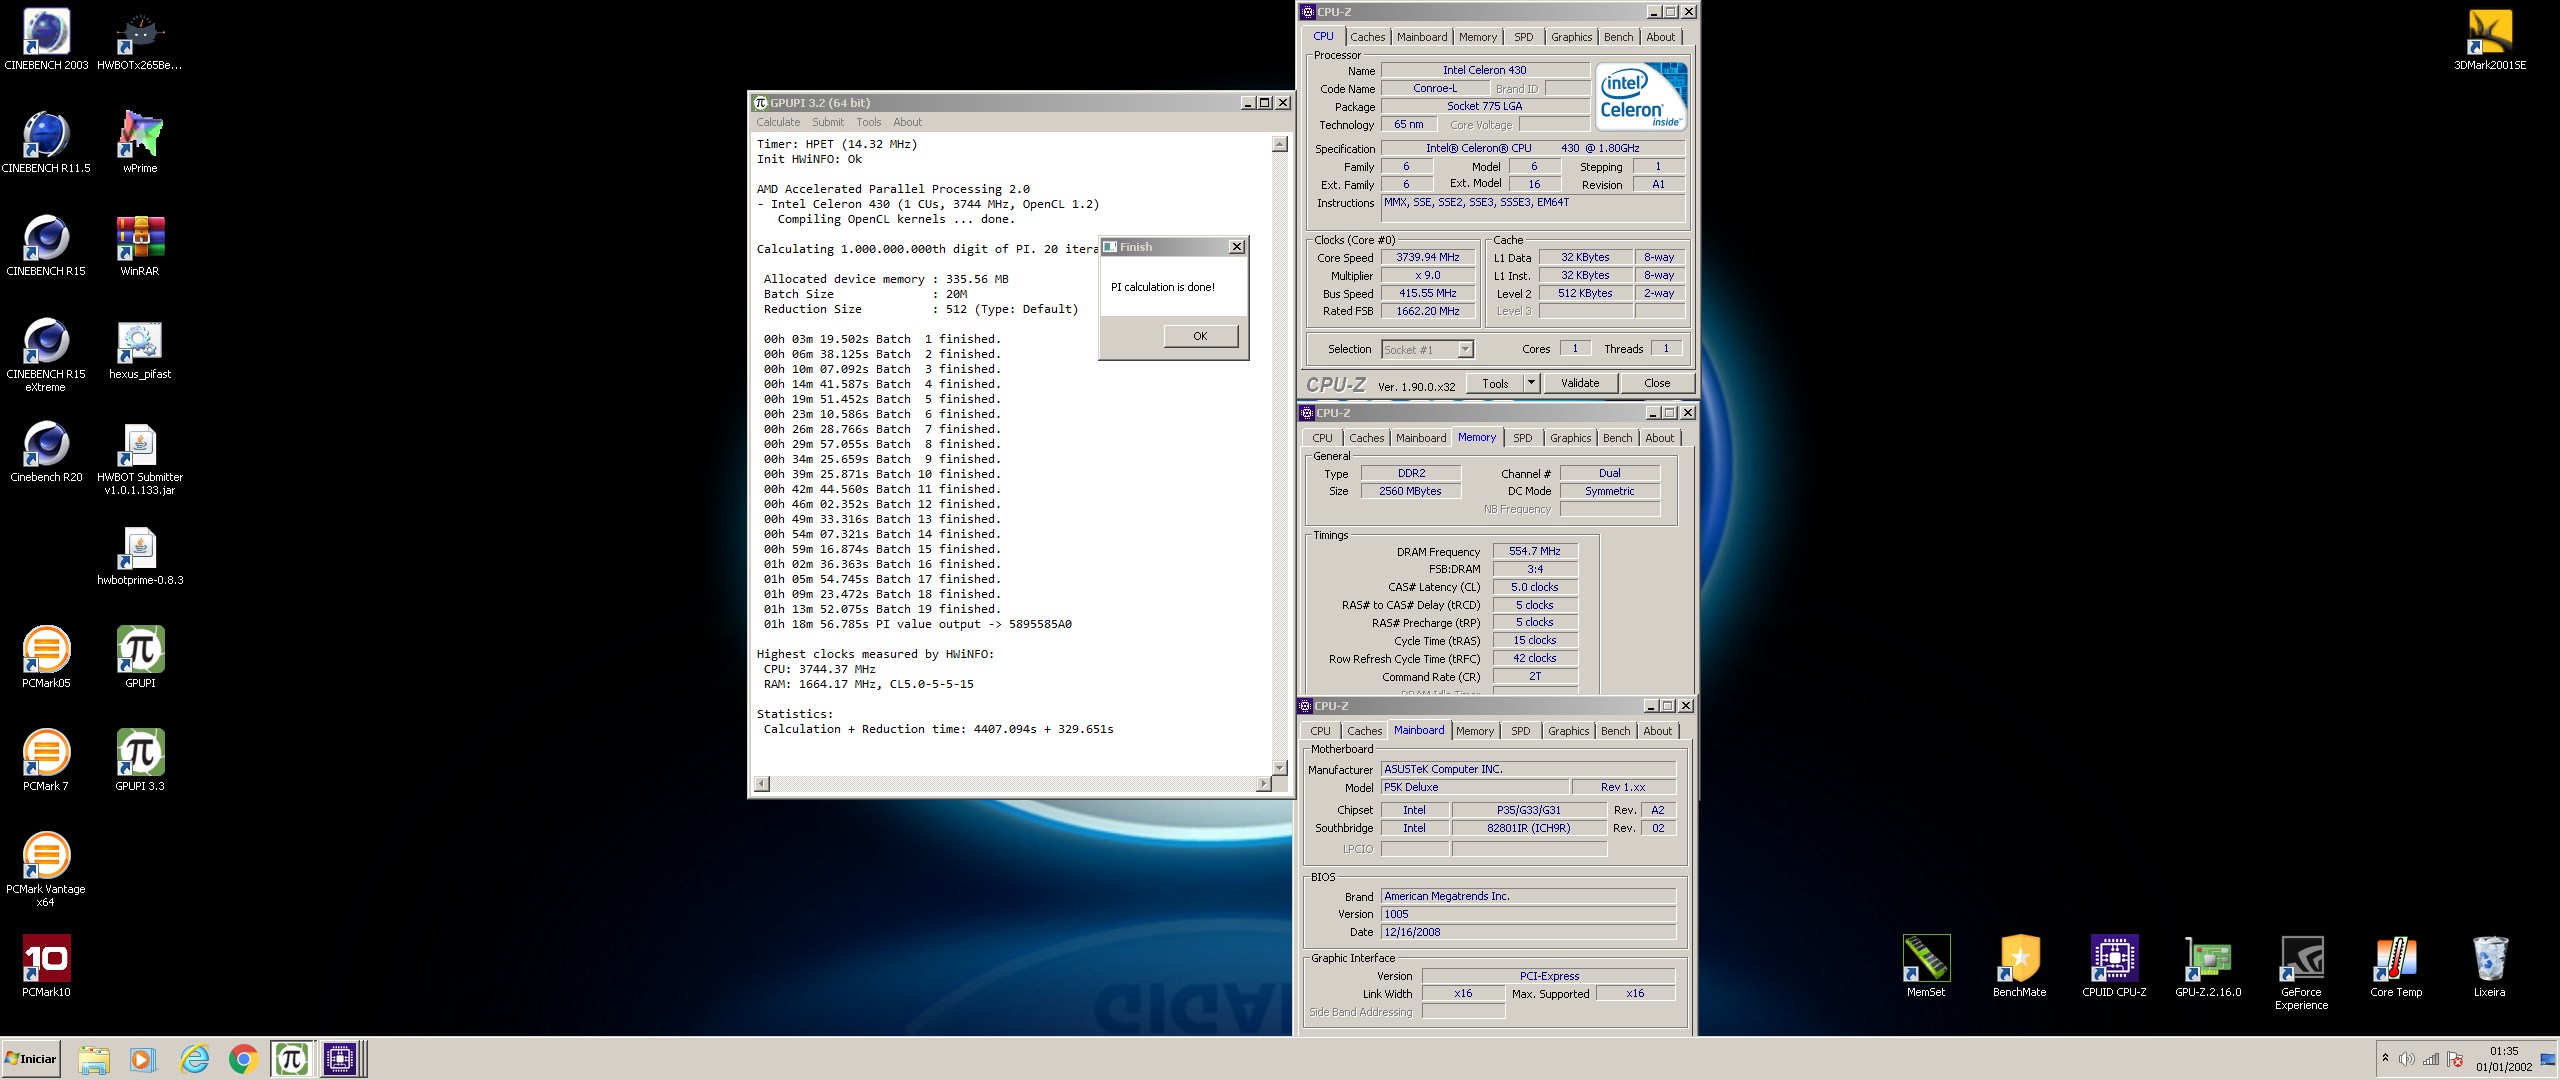
Task: Open GPU-Z.2.16.0 desktop icon
Action: (2208, 967)
